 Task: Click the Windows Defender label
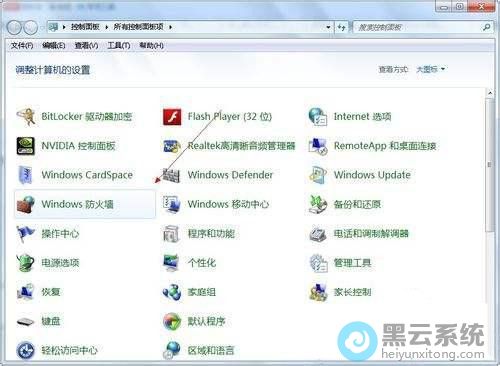pos(230,175)
